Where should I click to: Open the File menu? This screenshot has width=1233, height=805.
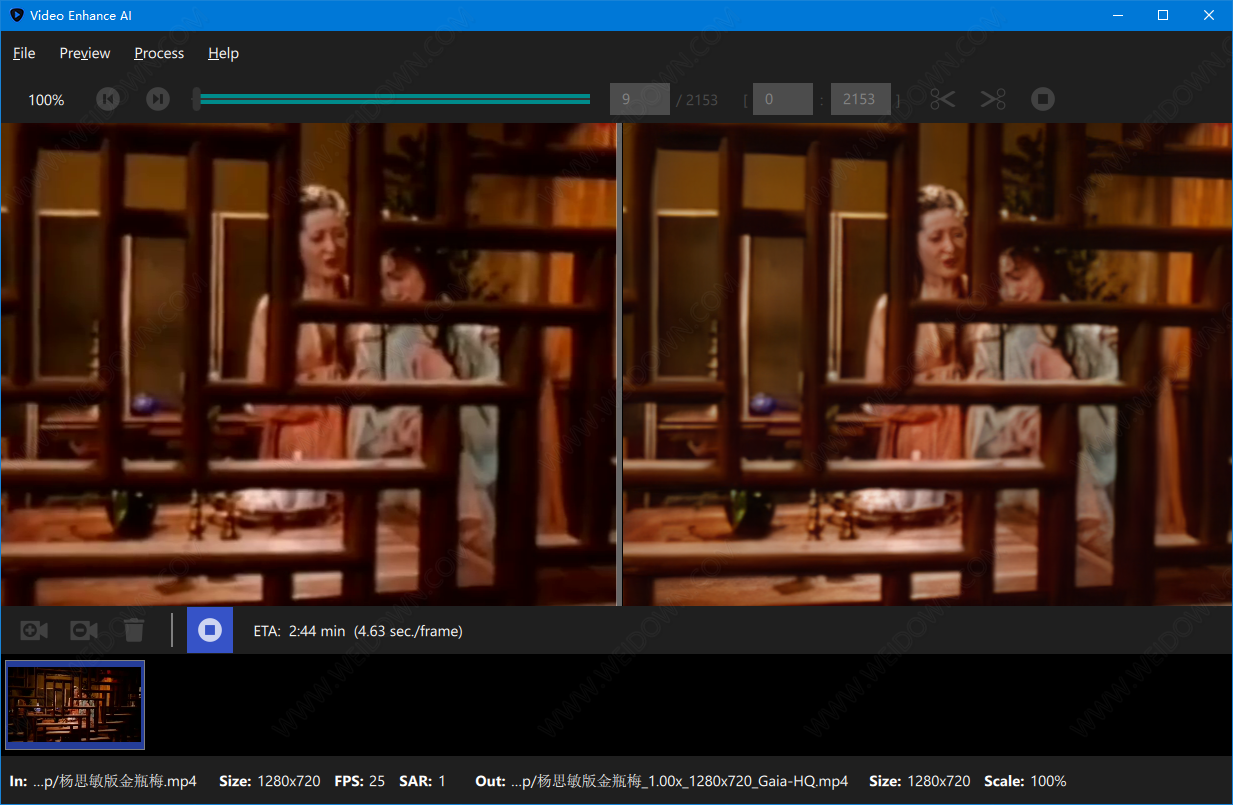(x=24, y=53)
